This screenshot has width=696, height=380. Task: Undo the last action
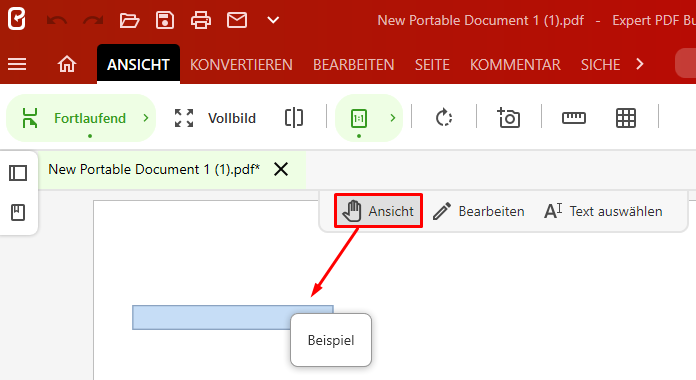57,20
